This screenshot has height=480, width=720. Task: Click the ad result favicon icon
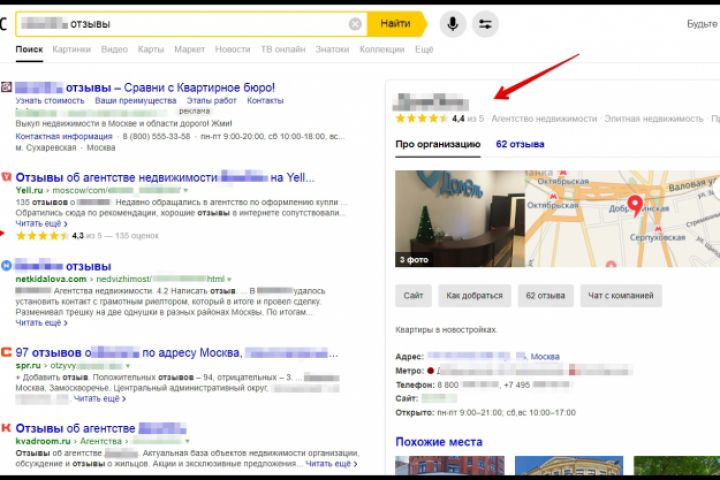6,87
